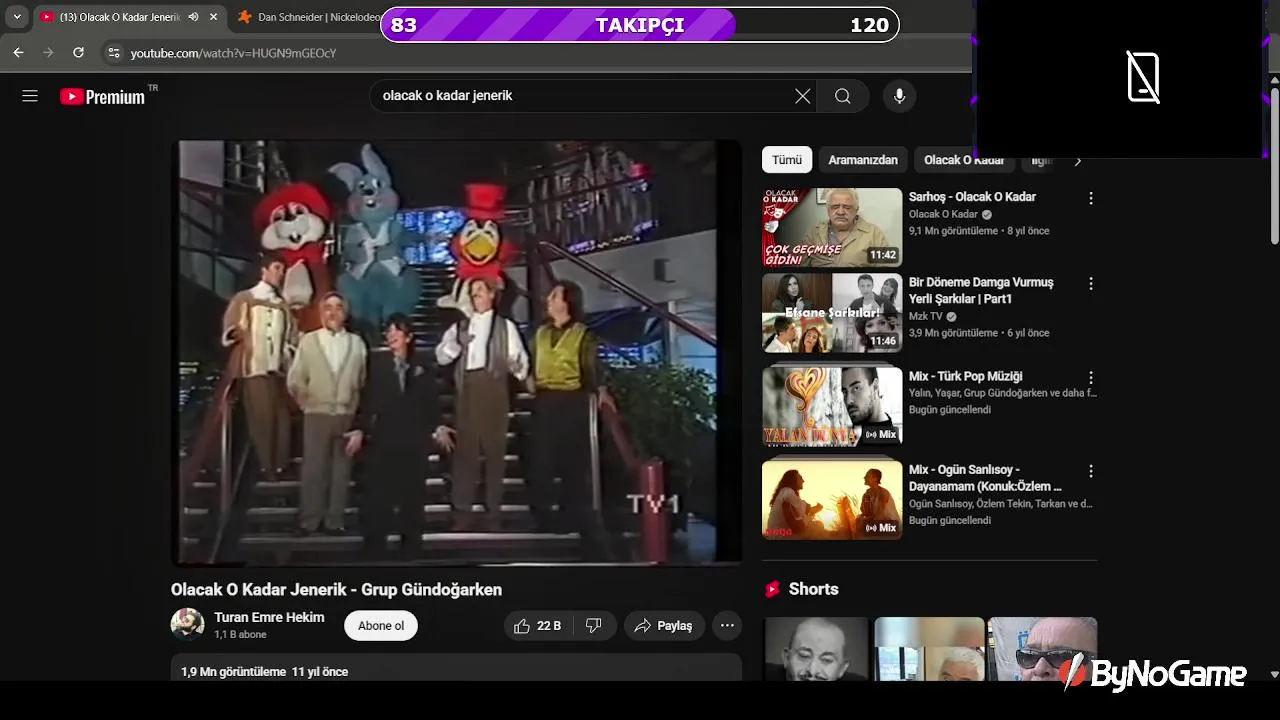Viewport: 1280px width, 720px height.
Task: Open options for Mix - Ogün Sanlısoy
Action: [x=1091, y=471]
